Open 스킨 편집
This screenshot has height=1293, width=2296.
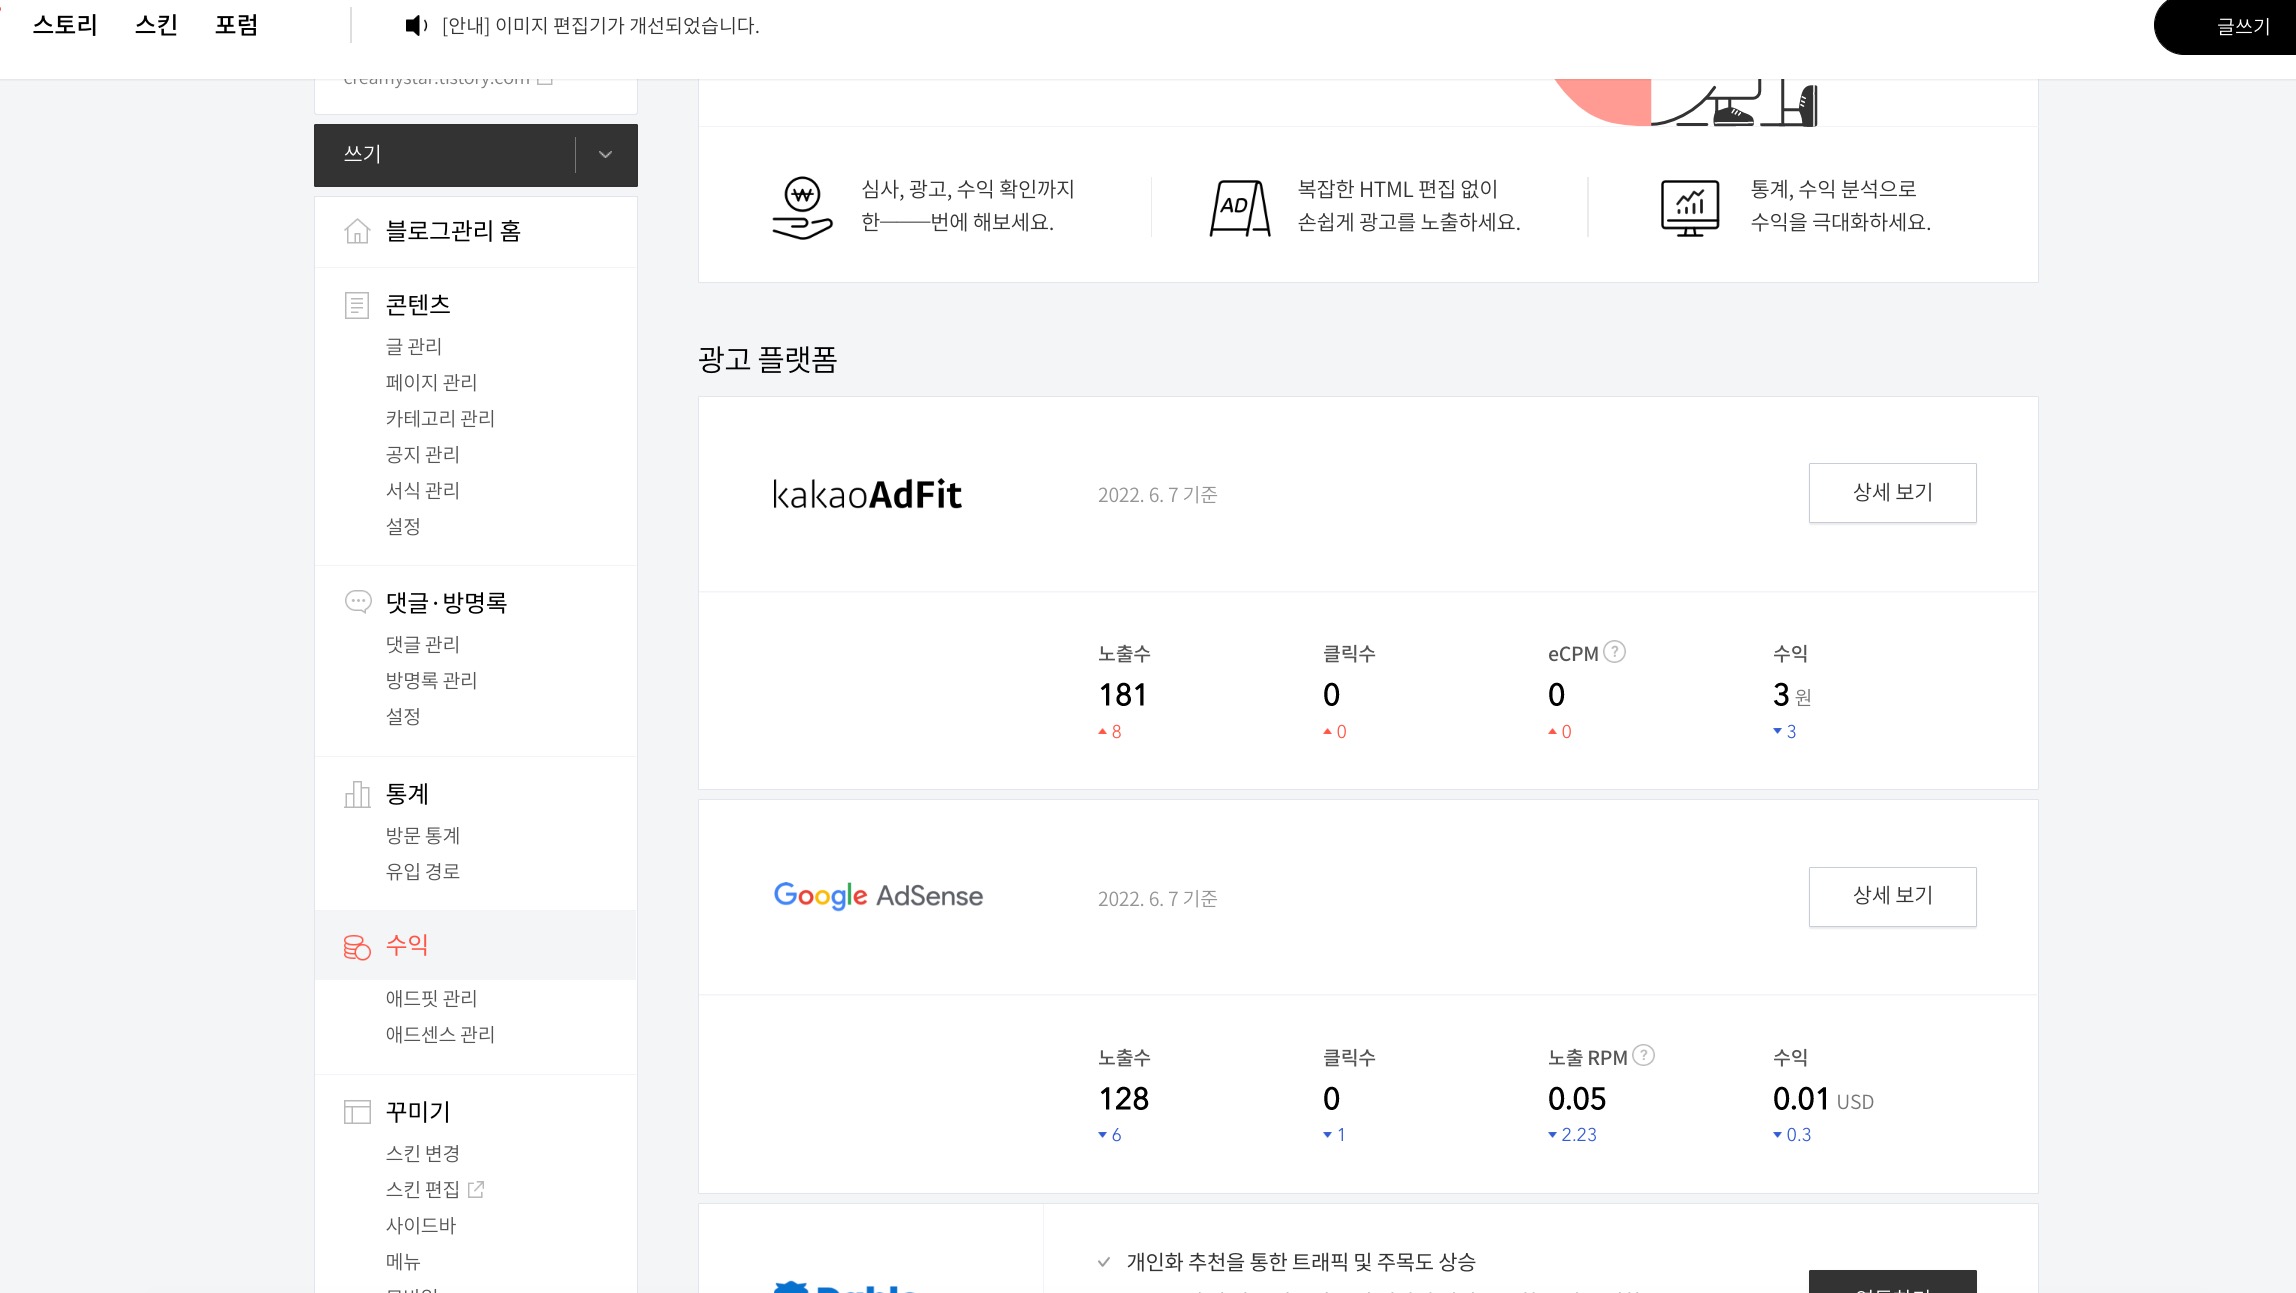pyautogui.click(x=423, y=1189)
